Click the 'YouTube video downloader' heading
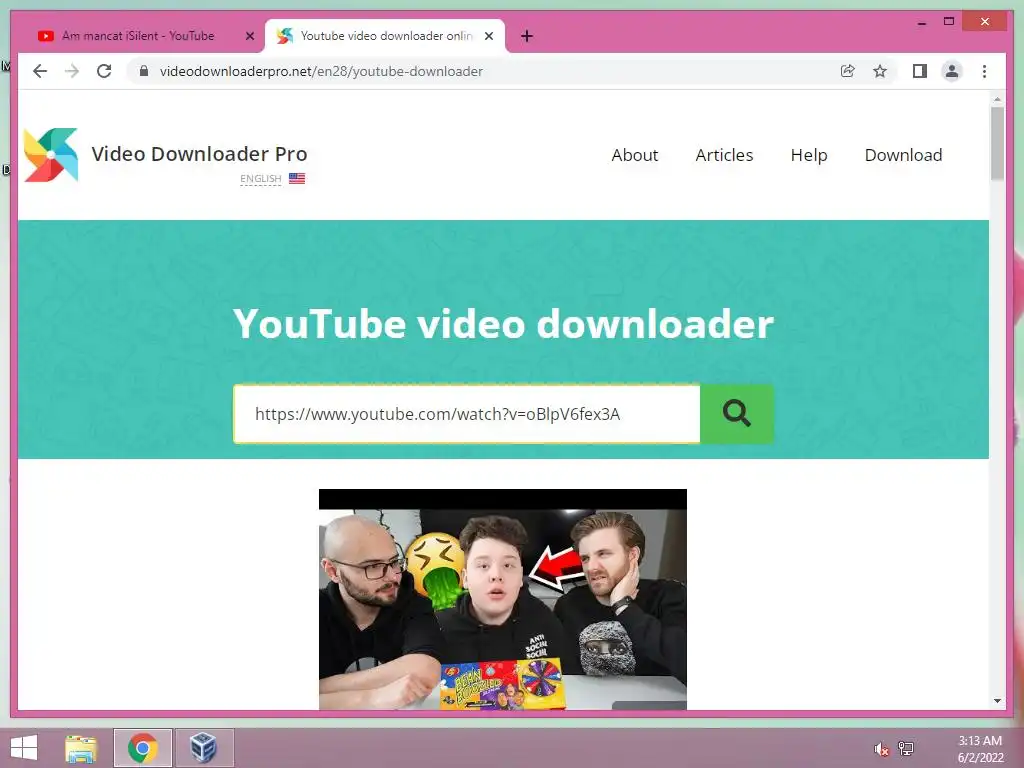Viewport: 1024px width, 768px height. point(504,324)
